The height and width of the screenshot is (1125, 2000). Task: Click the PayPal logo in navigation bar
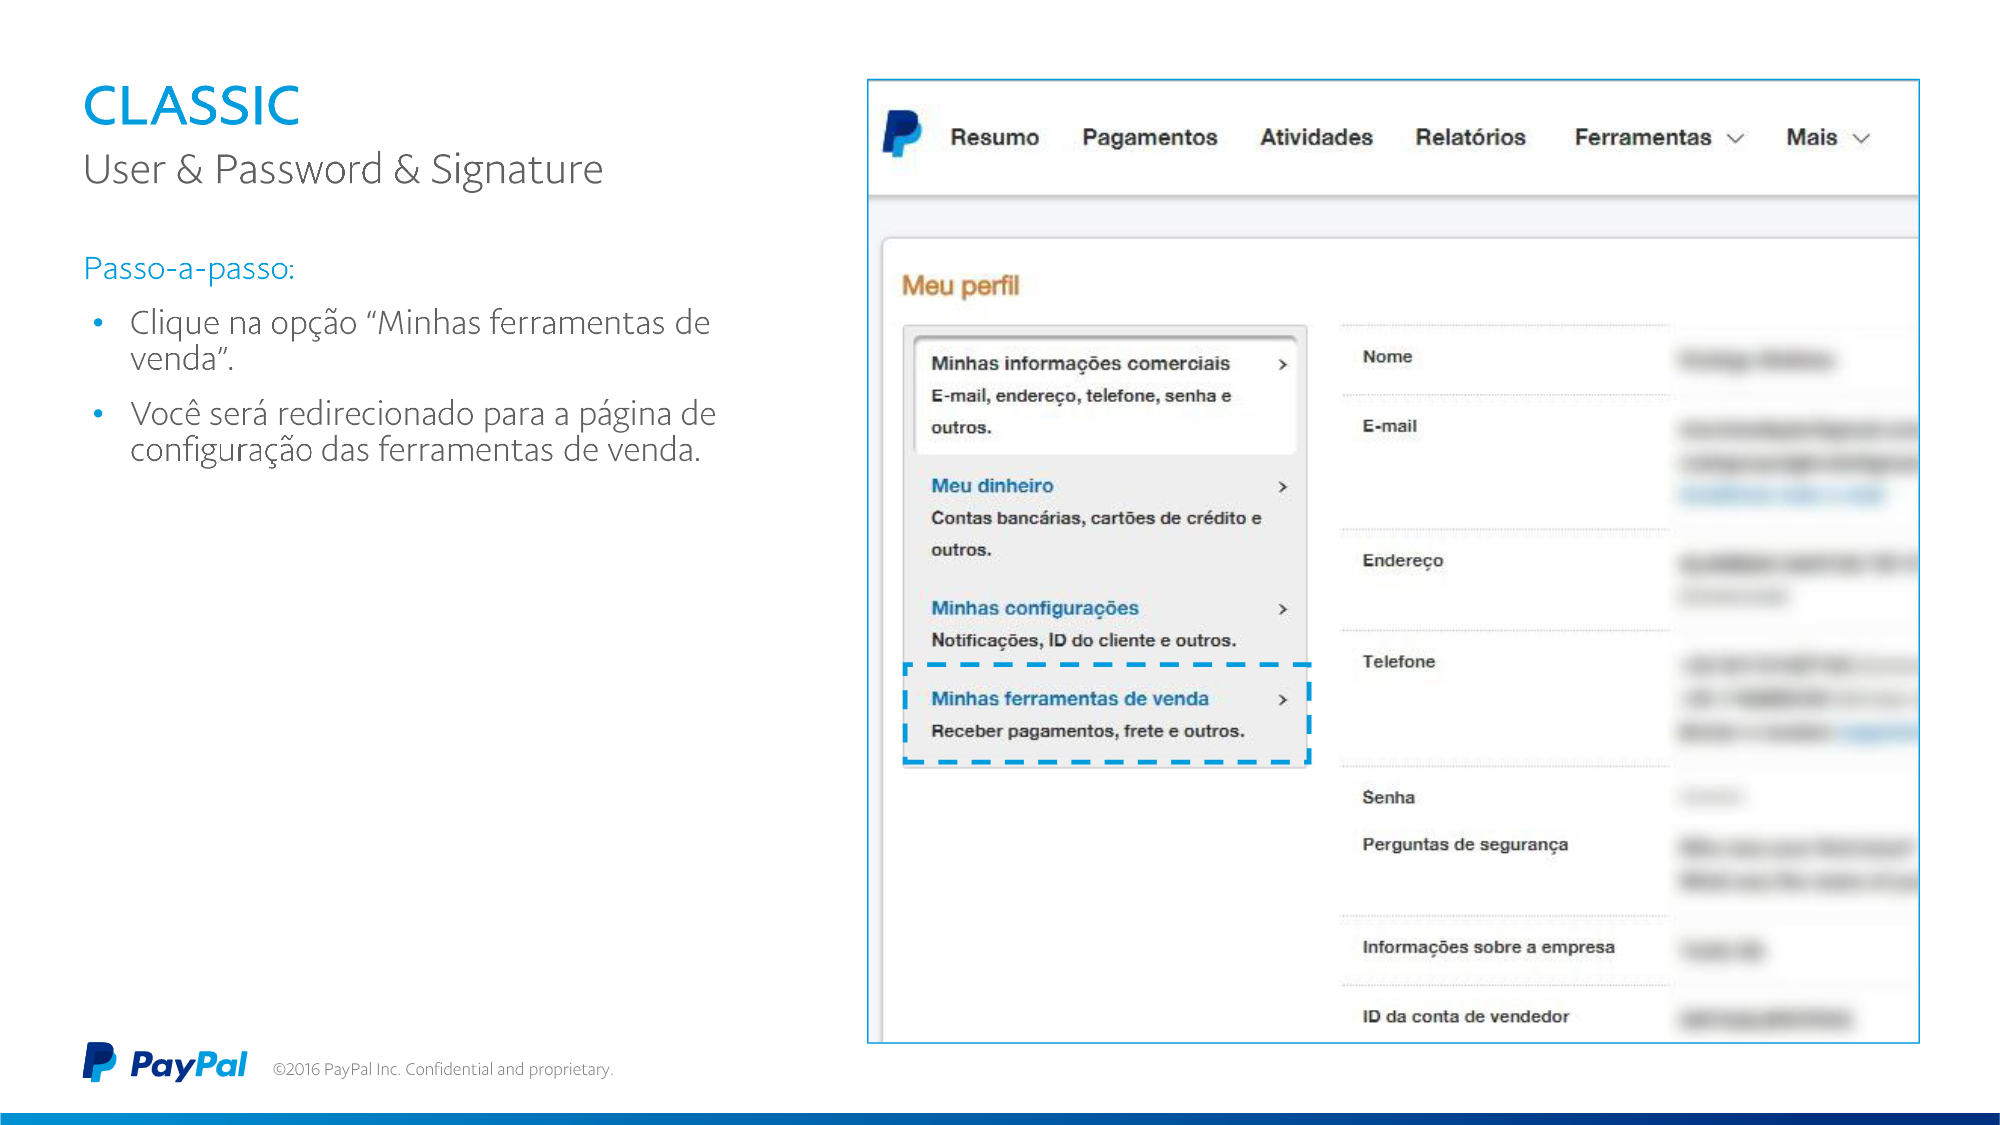point(901,134)
